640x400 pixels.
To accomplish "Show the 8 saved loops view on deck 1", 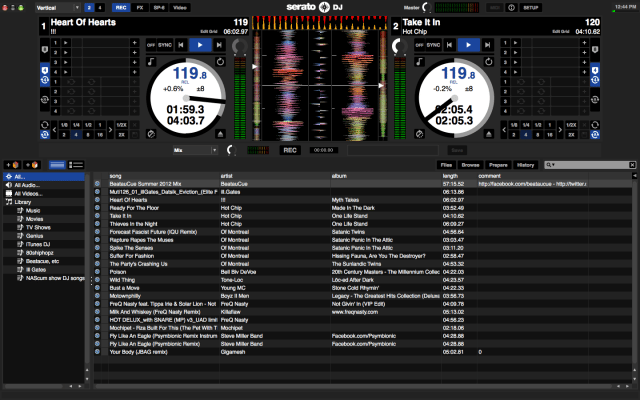I will 45,99.
